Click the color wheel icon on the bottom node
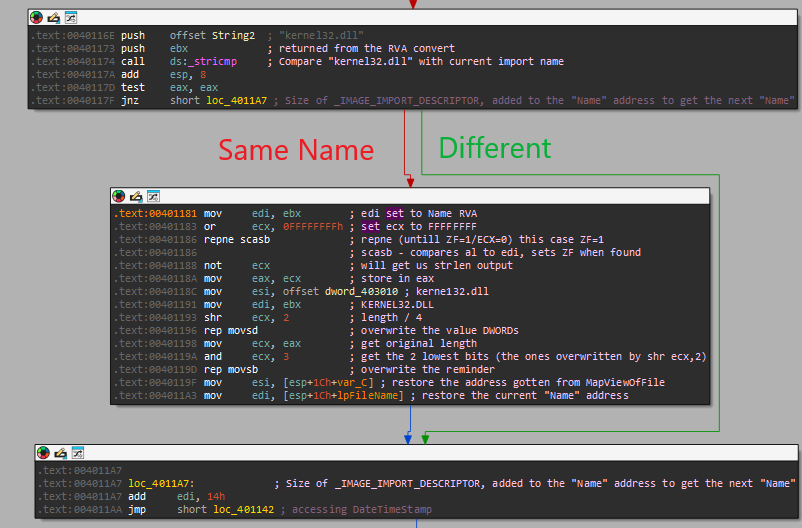The height and width of the screenshot is (528, 802). click(44, 452)
